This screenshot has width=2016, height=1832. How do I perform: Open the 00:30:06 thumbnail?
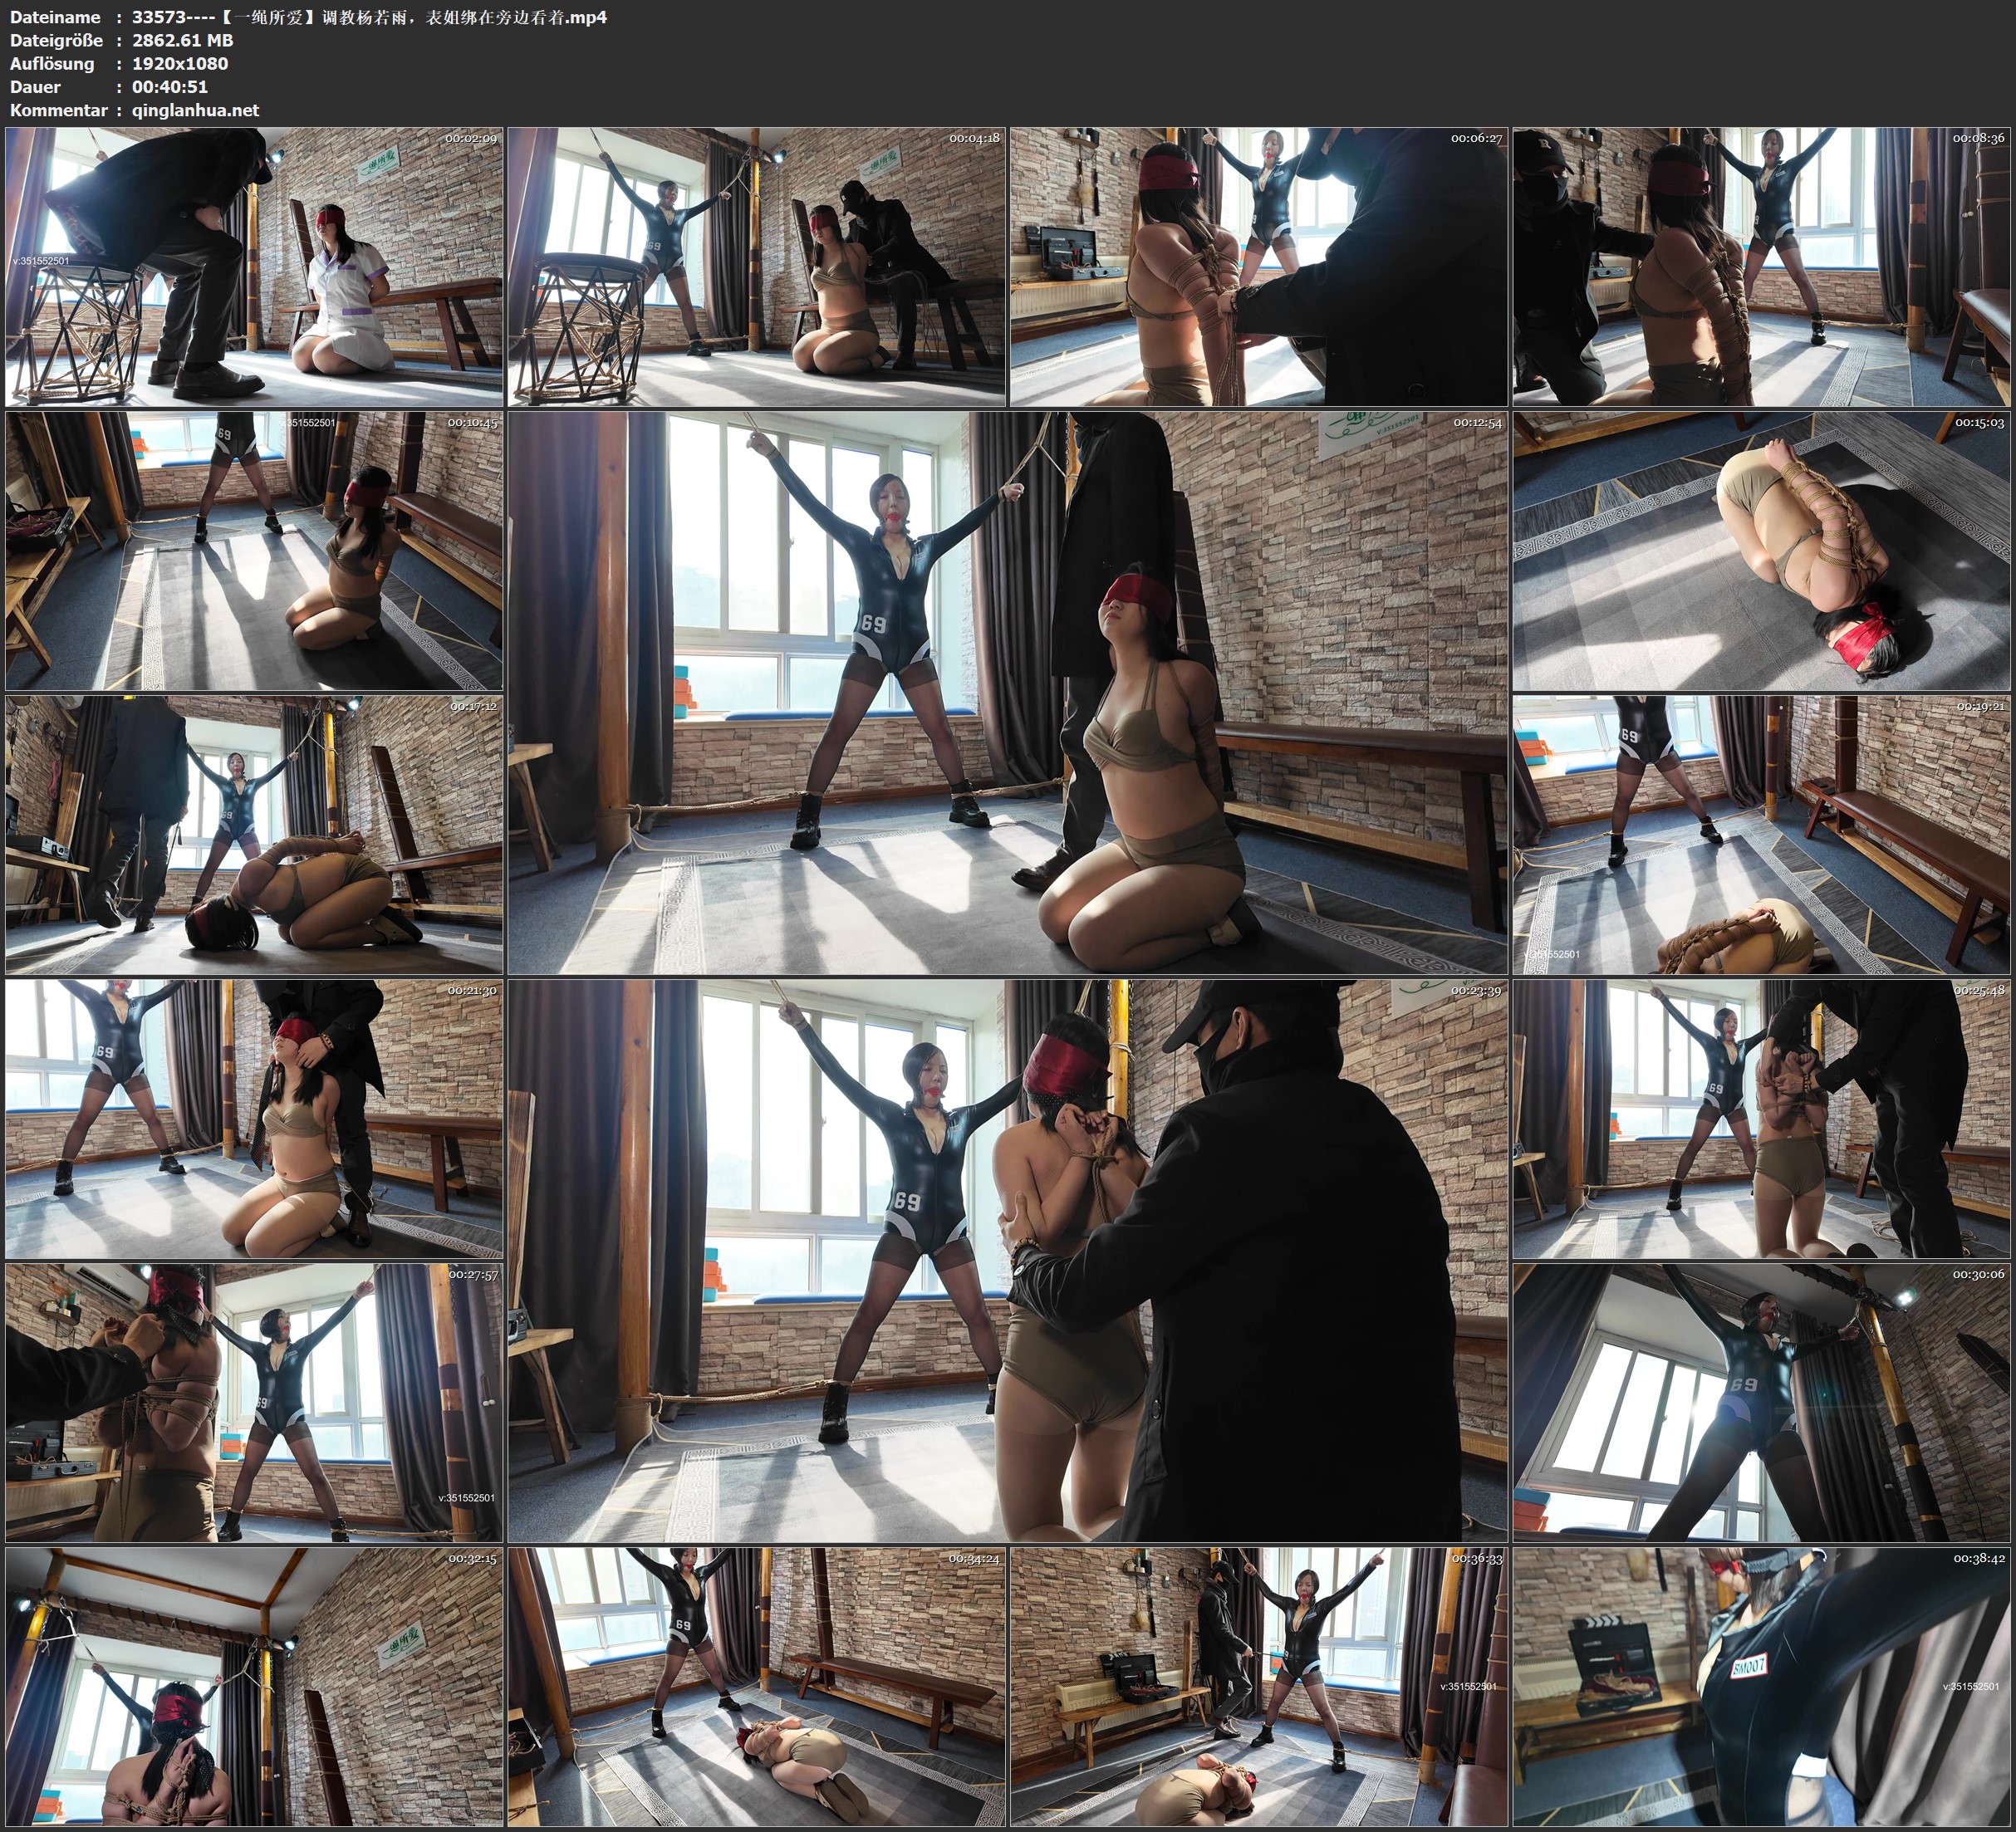tap(1762, 1402)
